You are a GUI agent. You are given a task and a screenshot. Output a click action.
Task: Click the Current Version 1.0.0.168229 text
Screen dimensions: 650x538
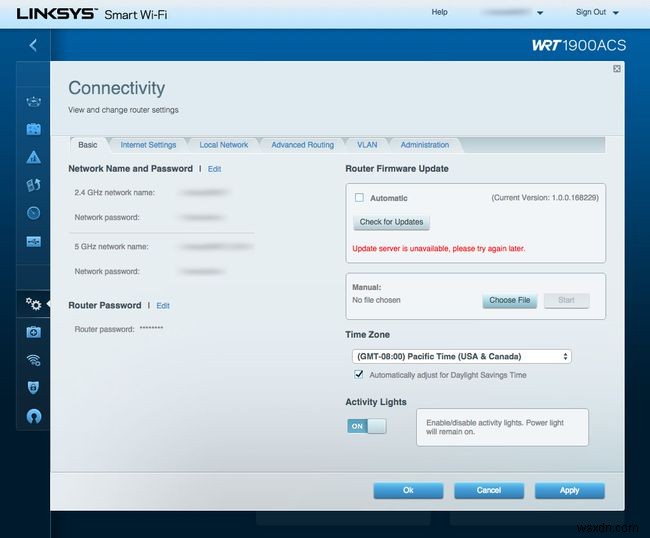tap(545, 198)
